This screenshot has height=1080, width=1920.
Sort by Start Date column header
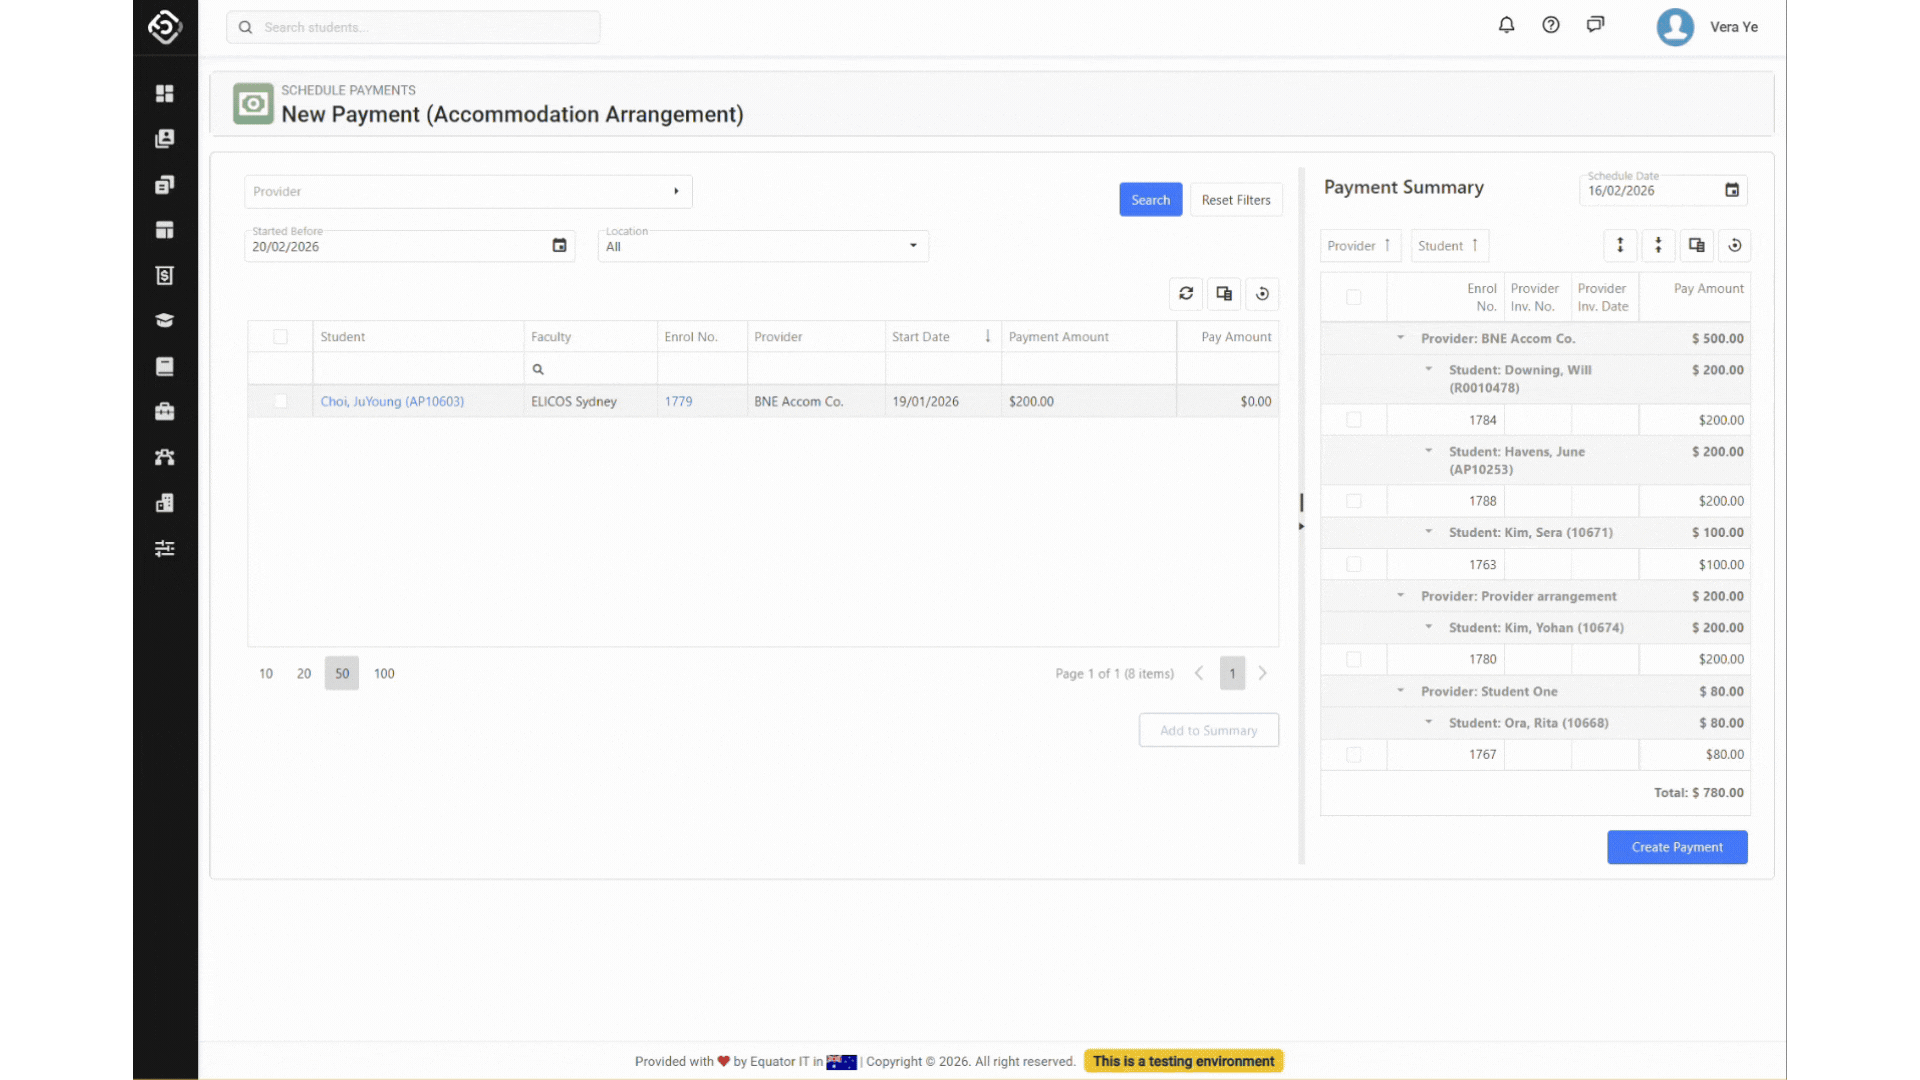pos(921,337)
